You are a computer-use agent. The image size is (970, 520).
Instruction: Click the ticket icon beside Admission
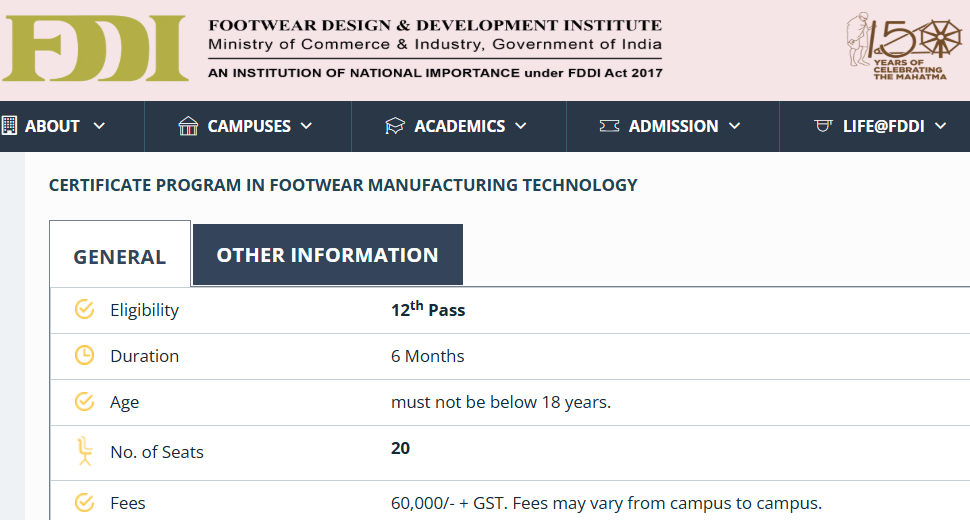click(x=609, y=126)
